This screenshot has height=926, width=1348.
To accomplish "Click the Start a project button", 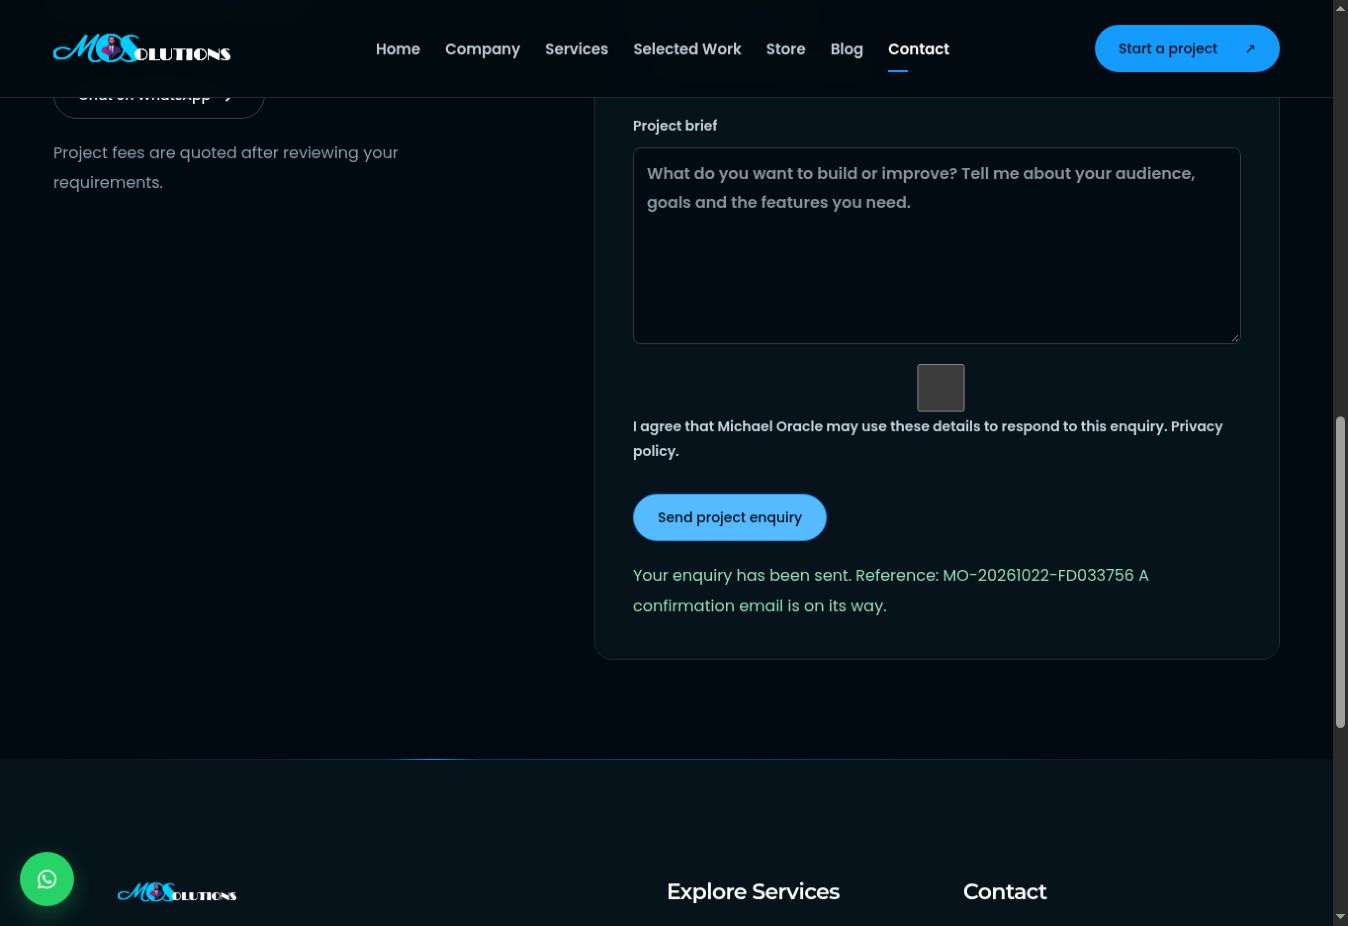I will 1187,49.
